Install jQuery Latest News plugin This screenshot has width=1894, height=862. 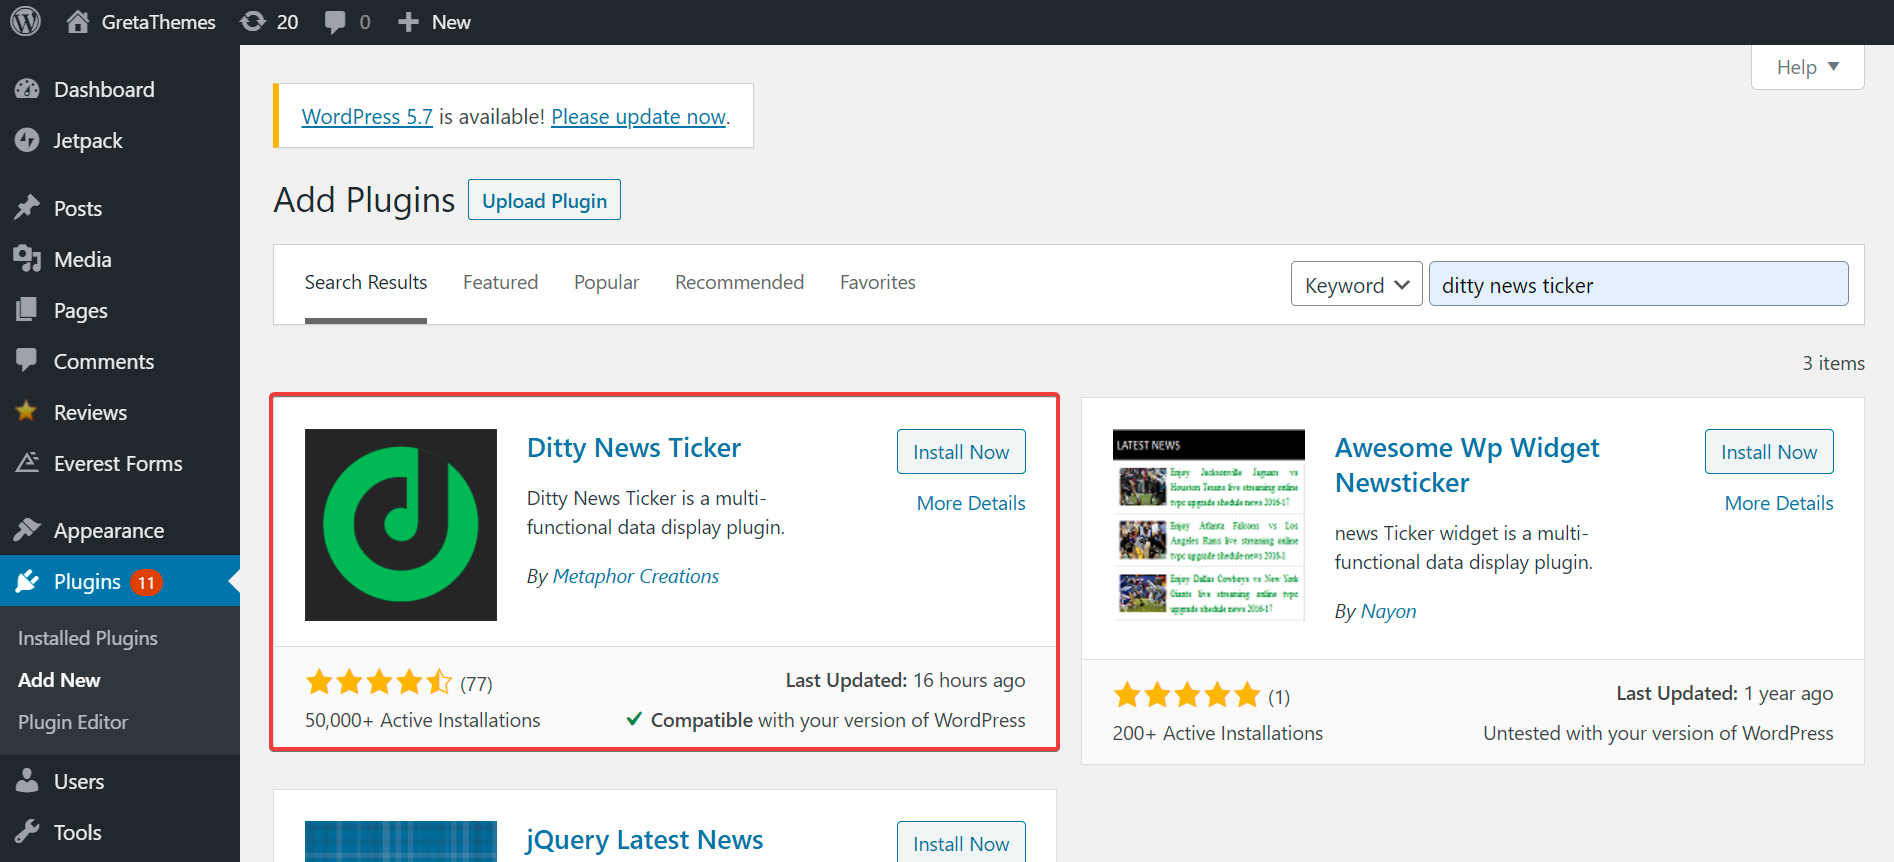point(961,842)
